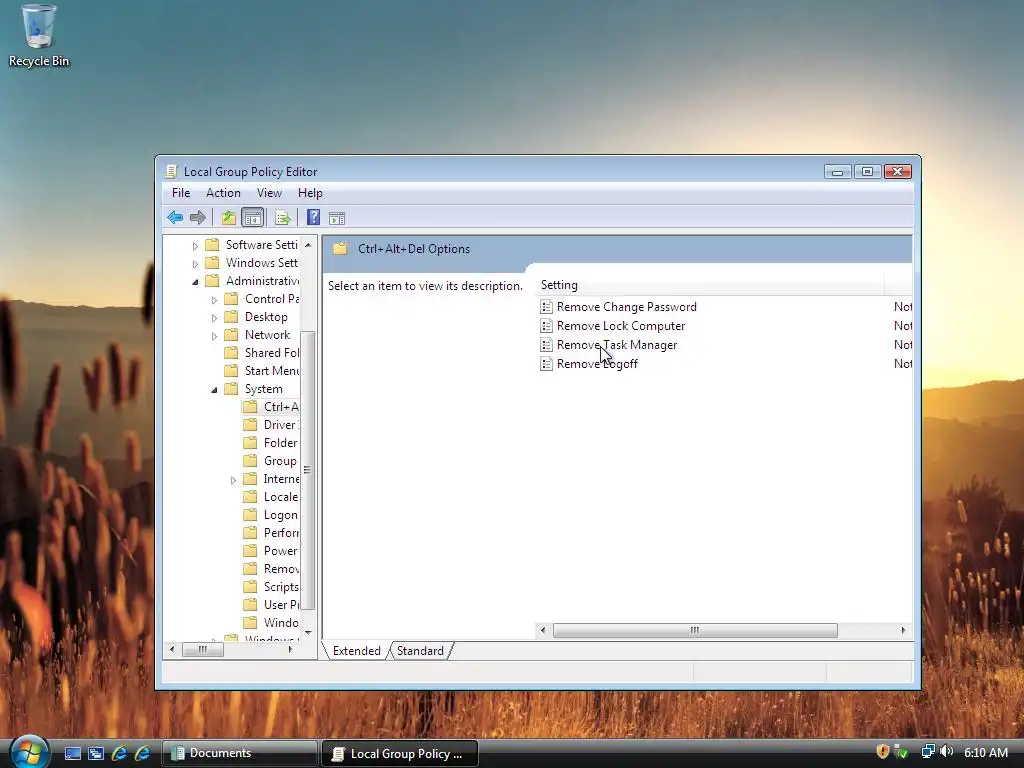Expand the Windows Settings tree node
This screenshot has height=768, width=1024.
195,264
